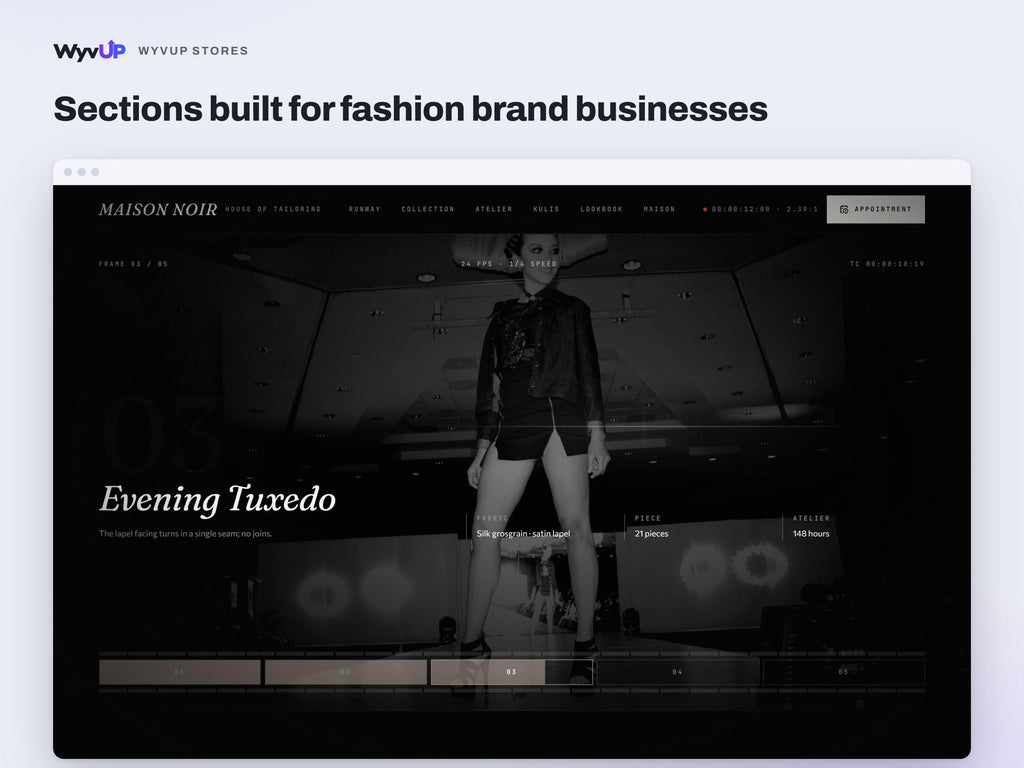Click the 'FRAME 03 / 05' label
This screenshot has height=768, width=1024.
point(133,264)
